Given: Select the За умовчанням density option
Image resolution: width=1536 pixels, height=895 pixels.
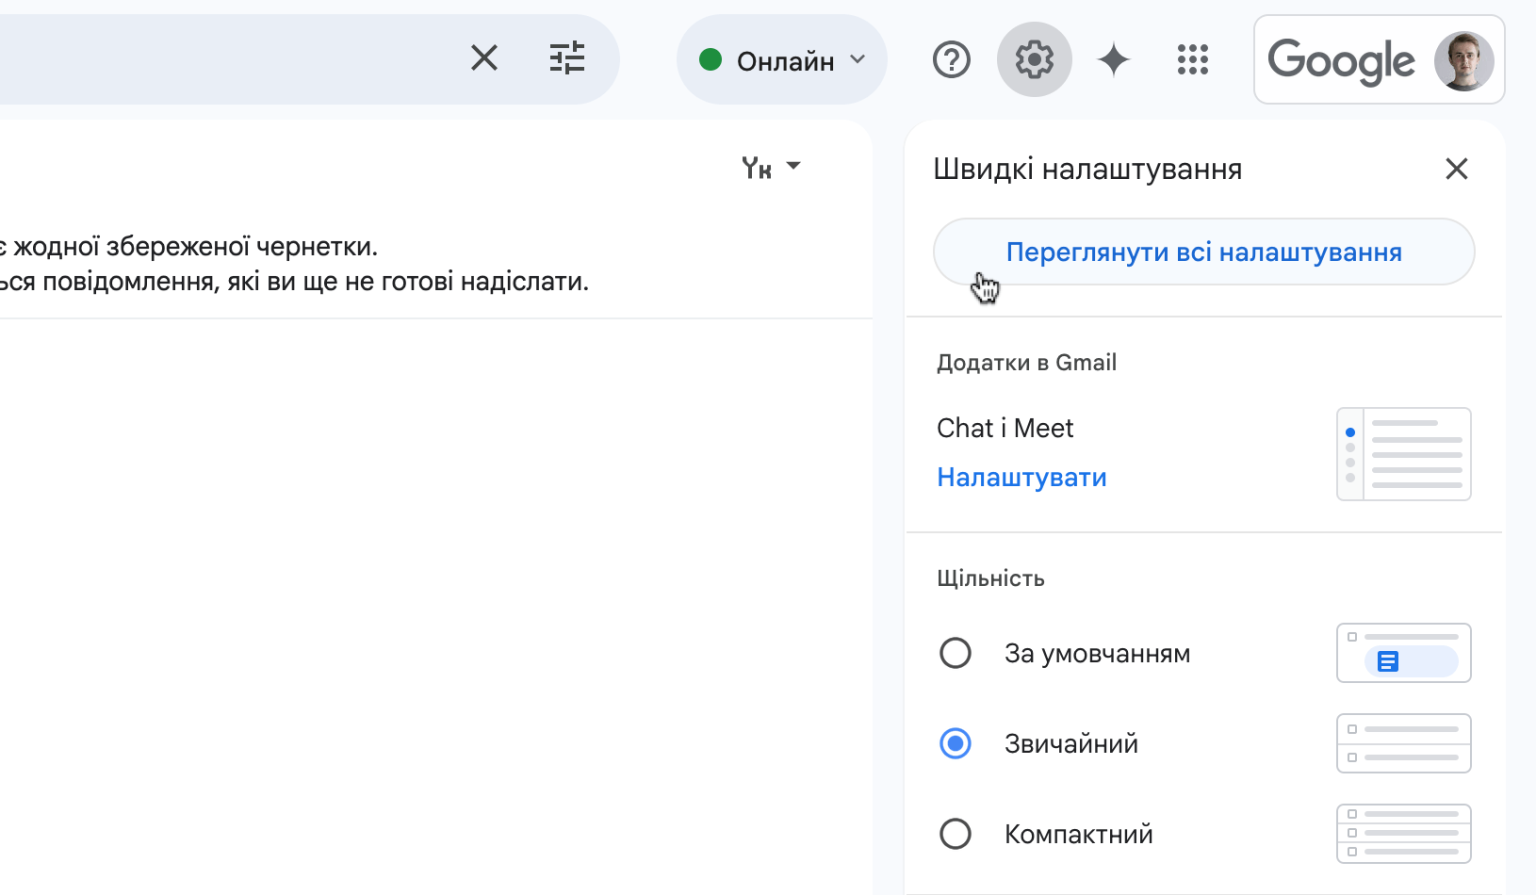Looking at the screenshot, I should (955, 653).
